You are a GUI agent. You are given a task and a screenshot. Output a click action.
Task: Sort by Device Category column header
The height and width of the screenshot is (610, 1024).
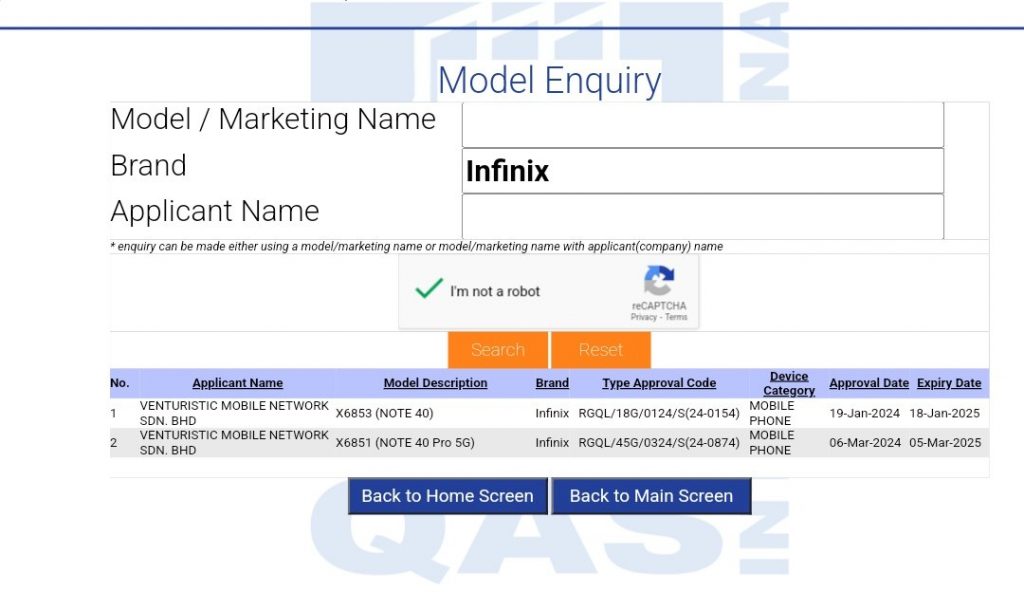coord(789,383)
